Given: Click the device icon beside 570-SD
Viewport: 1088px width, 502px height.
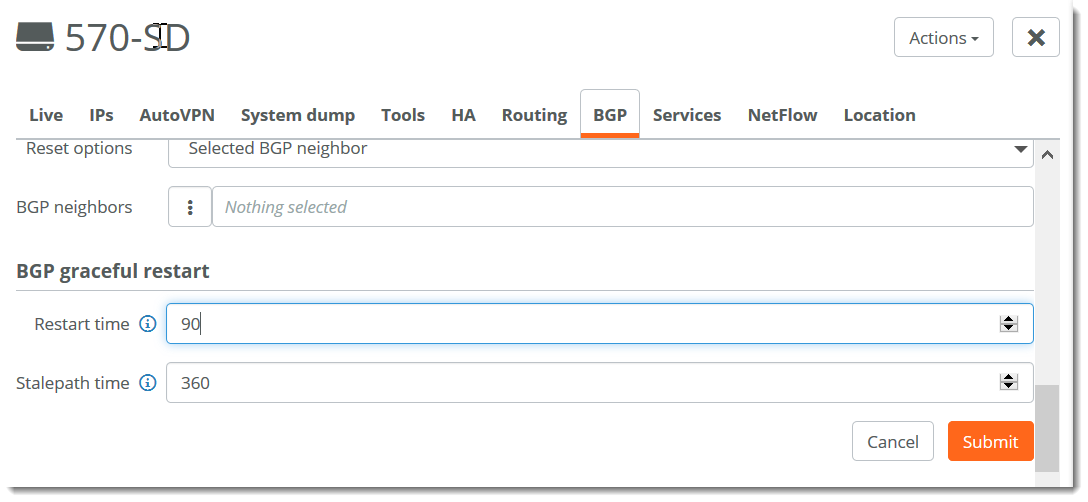Looking at the screenshot, I should 34,38.
